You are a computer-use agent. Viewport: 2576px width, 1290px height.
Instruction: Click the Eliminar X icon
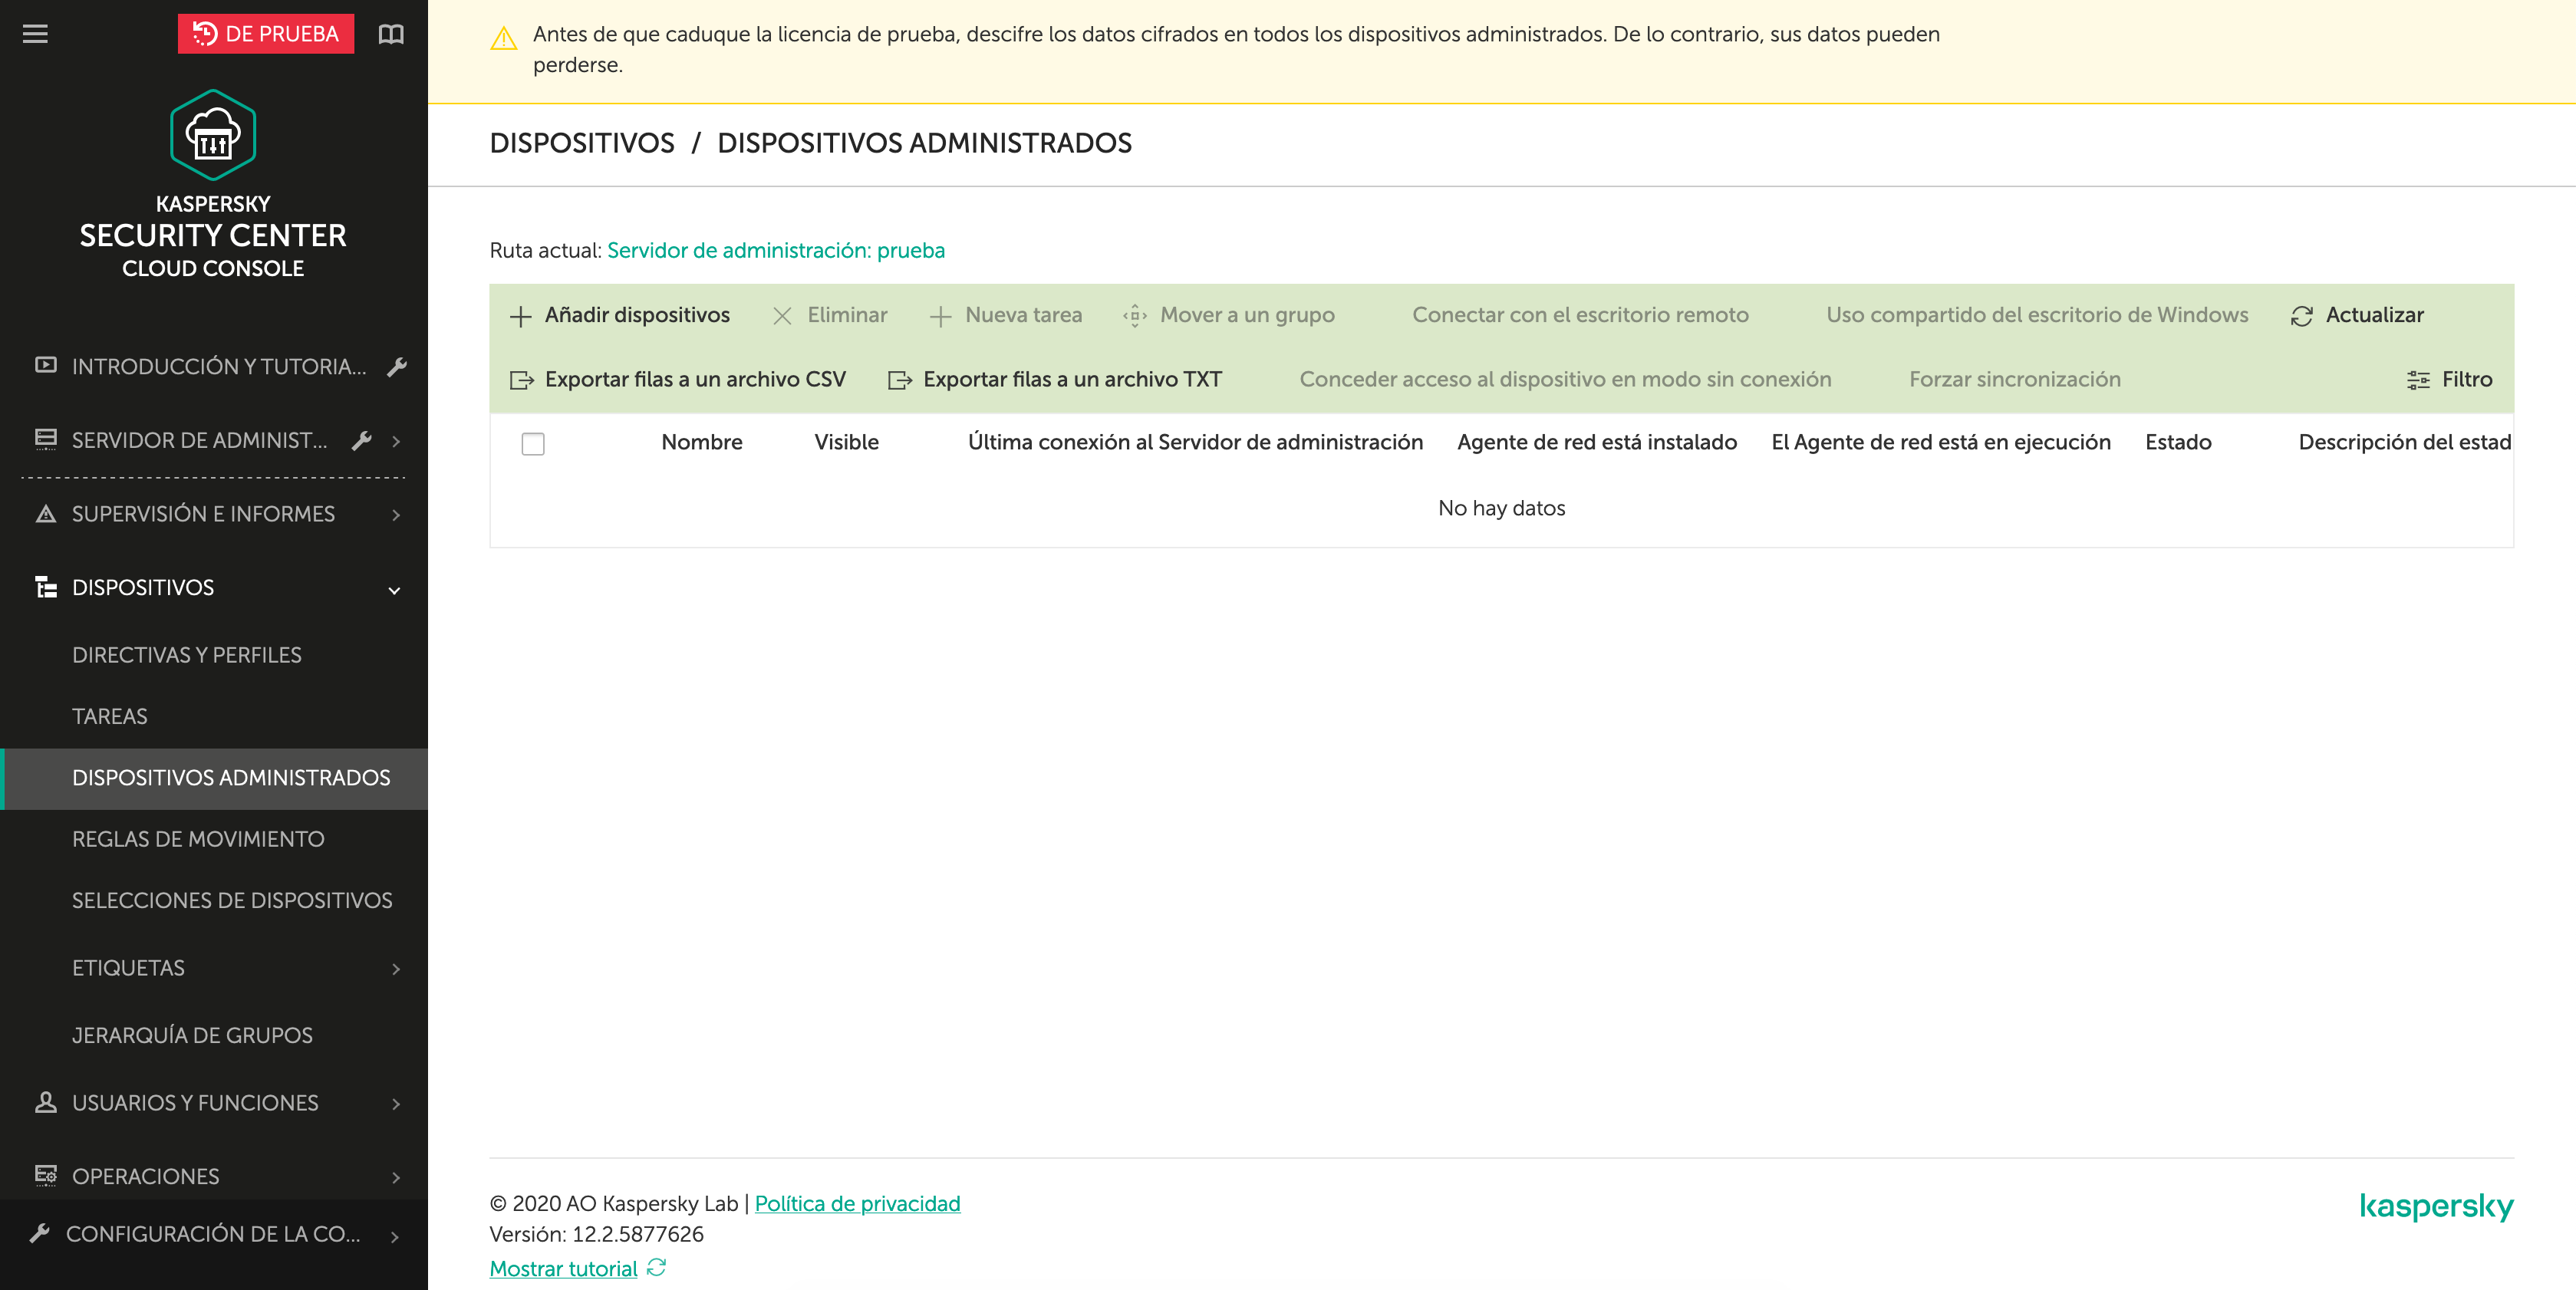783,316
